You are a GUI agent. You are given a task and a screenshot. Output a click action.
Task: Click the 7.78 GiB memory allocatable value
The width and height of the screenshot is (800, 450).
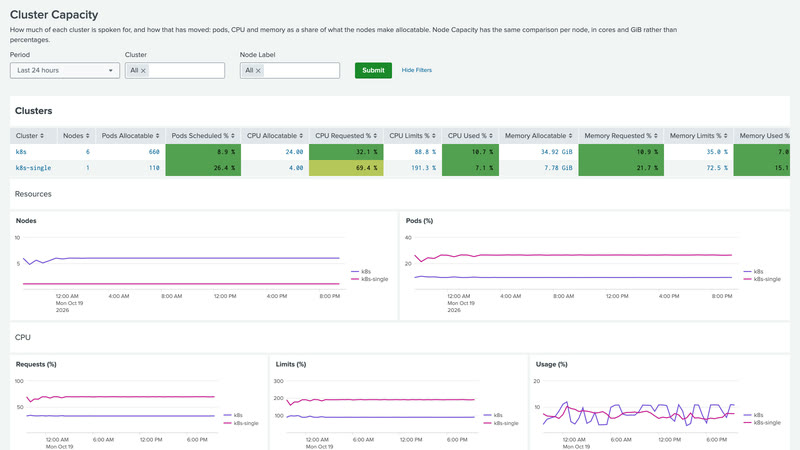click(558, 168)
